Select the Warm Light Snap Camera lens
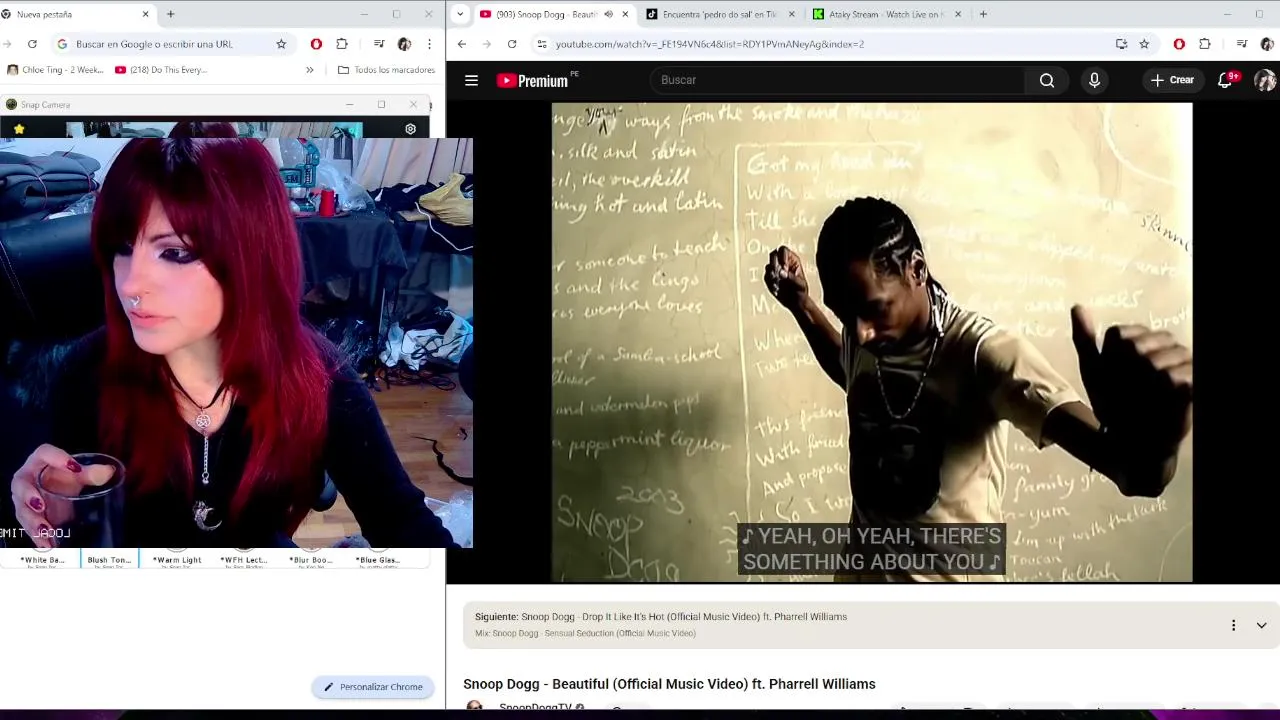The image size is (1280, 720). [x=177, y=560]
